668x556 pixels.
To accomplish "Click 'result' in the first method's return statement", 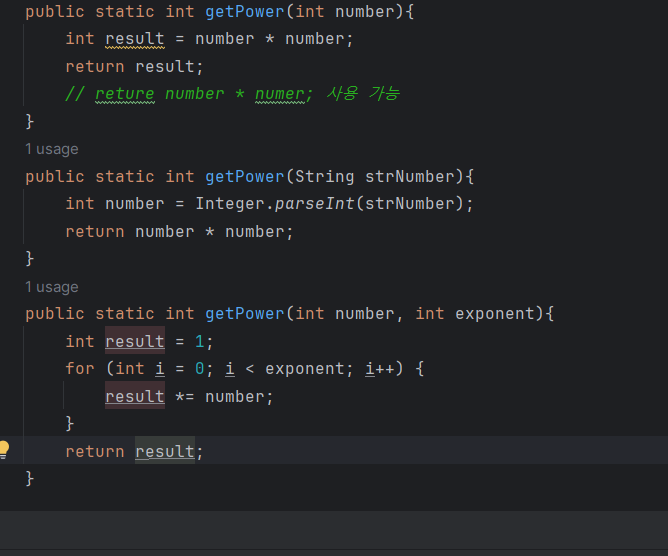I will 164,66.
